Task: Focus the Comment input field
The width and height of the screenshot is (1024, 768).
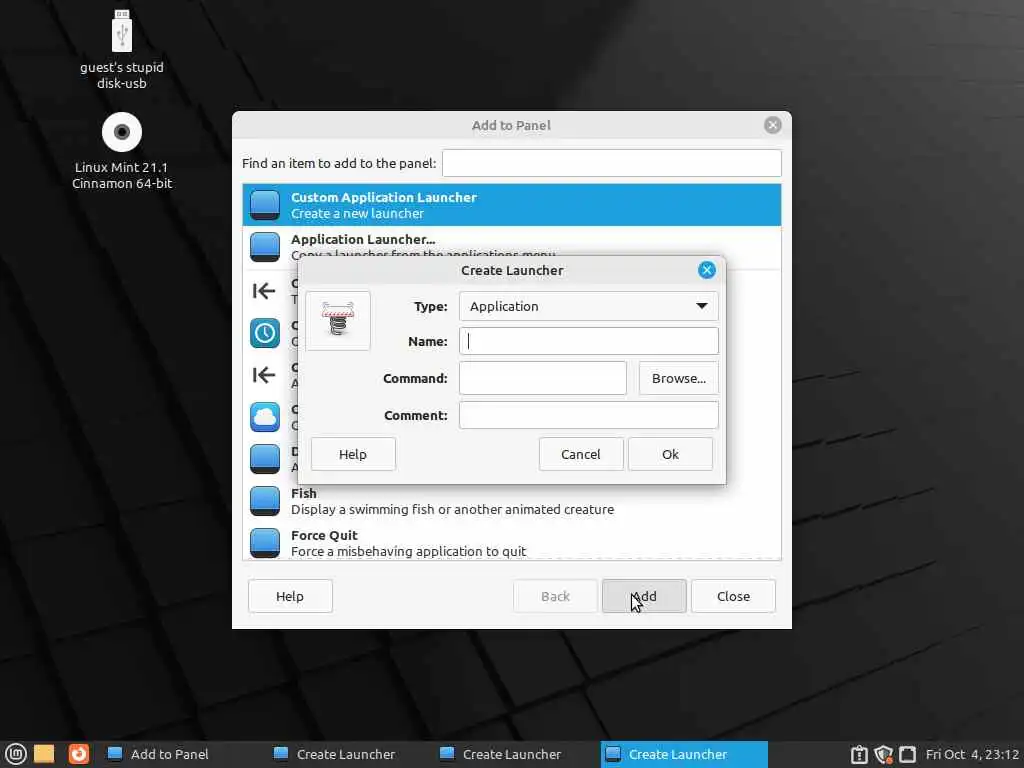Action: tap(588, 415)
